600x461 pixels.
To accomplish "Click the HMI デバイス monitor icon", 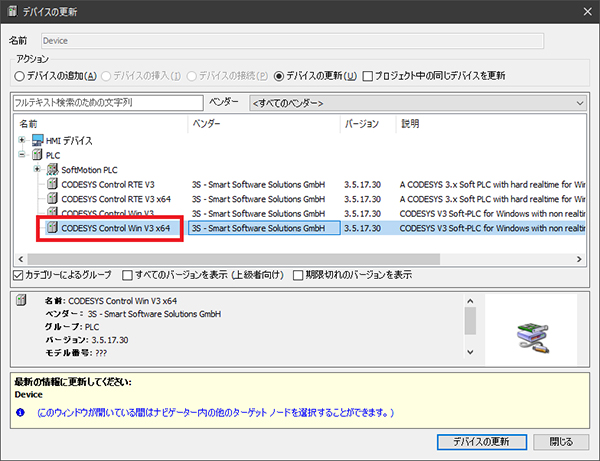I will point(38,140).
